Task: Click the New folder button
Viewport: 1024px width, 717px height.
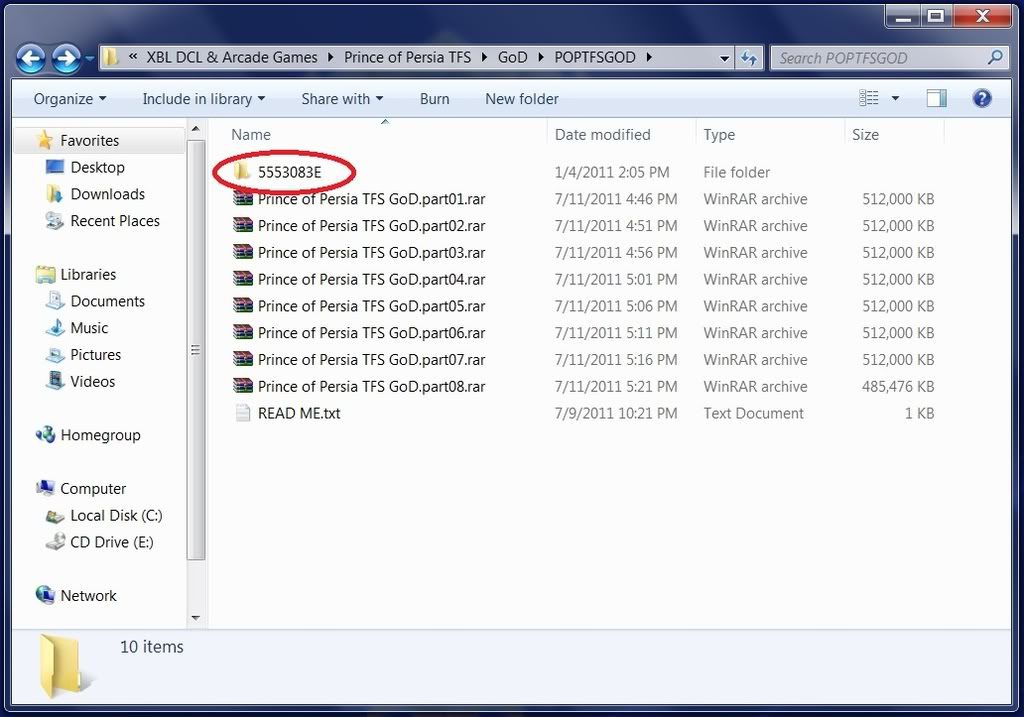Action: click(522, 99)
